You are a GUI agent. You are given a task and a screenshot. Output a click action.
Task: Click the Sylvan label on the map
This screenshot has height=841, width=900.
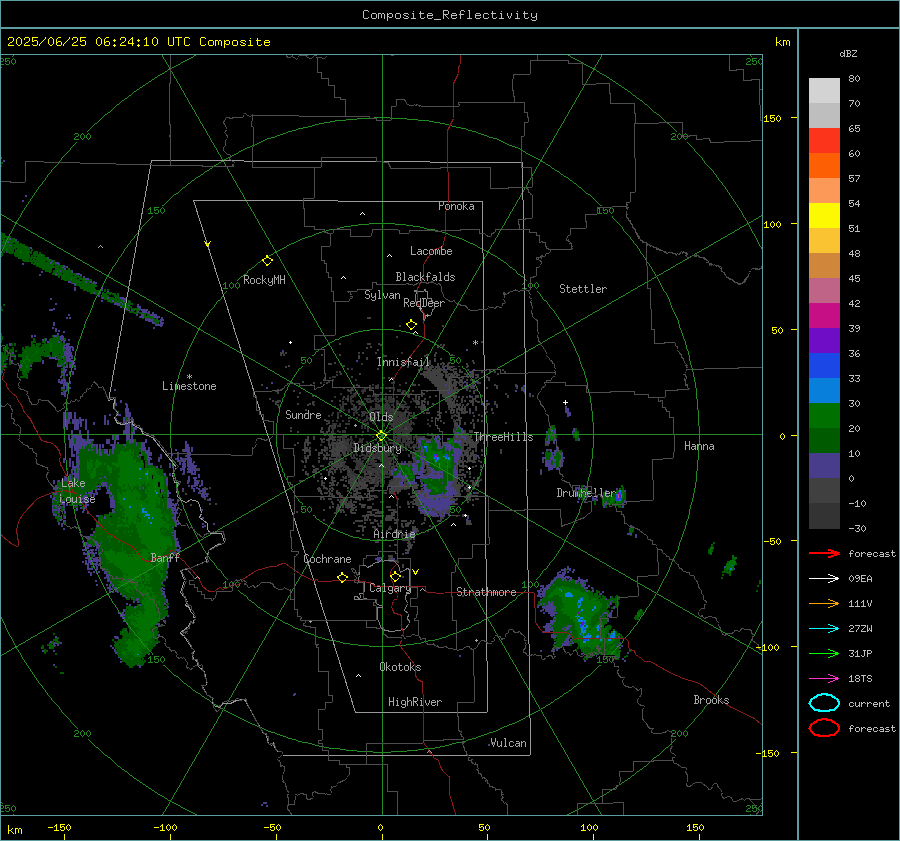coord(382,295)
